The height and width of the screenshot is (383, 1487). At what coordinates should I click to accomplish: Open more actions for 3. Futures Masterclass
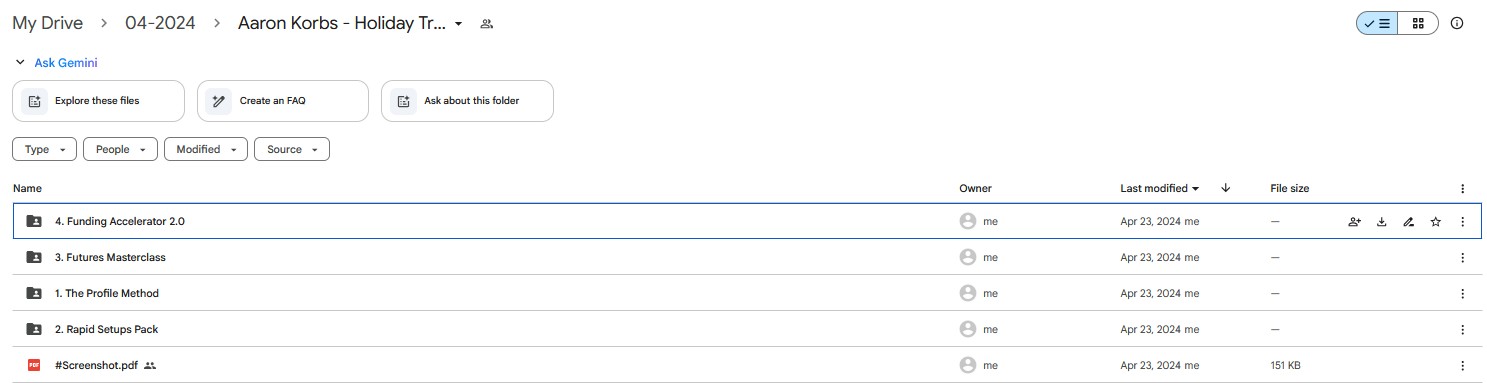pos(1462,258)
